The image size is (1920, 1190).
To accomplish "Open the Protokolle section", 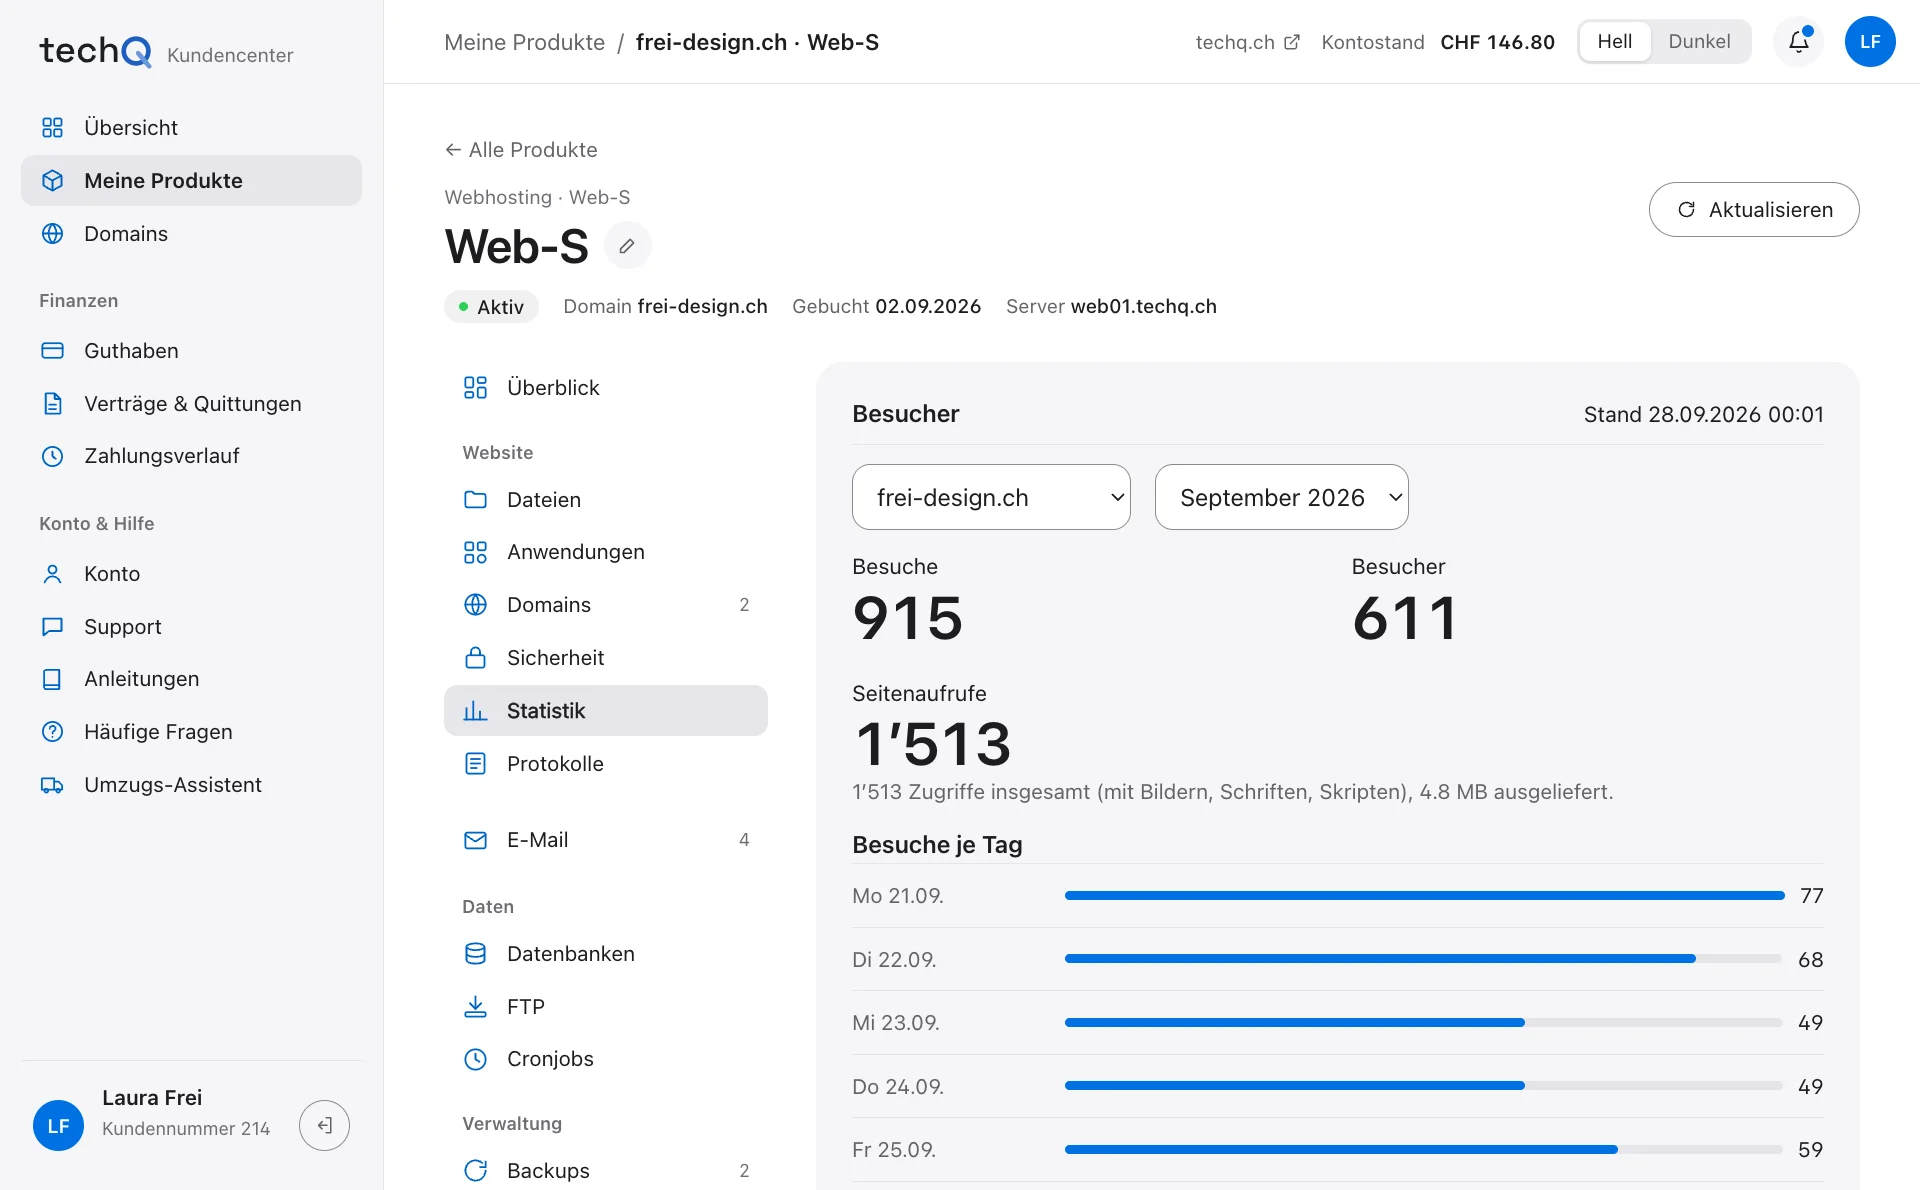I will (x=606, y=764).
